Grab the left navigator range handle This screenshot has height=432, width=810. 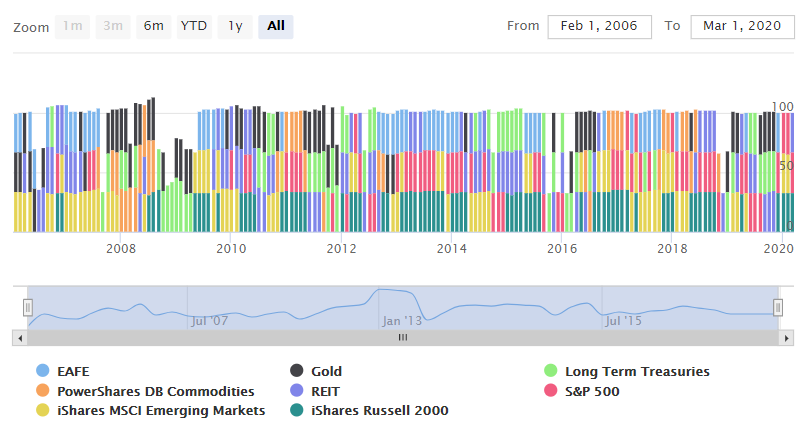[28, 308]
